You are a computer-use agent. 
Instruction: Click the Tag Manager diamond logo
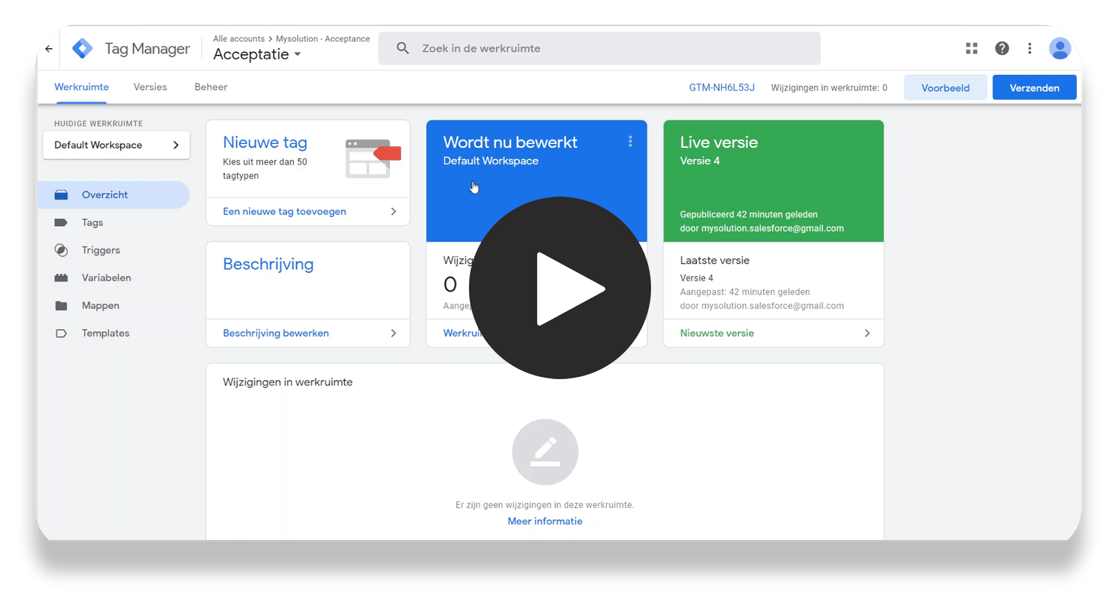[x=82, y=49]
